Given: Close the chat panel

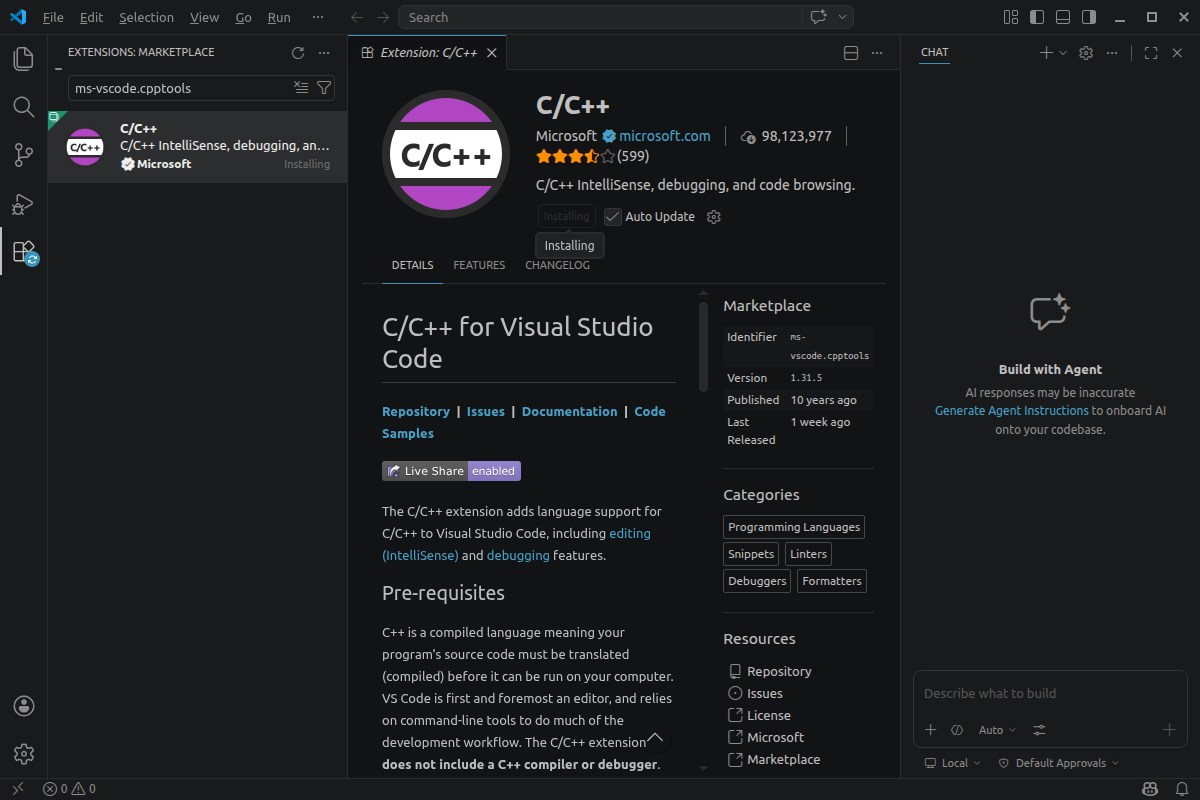Looking at the screenshot, I should pyautogui.click(x=1177, y=53).
